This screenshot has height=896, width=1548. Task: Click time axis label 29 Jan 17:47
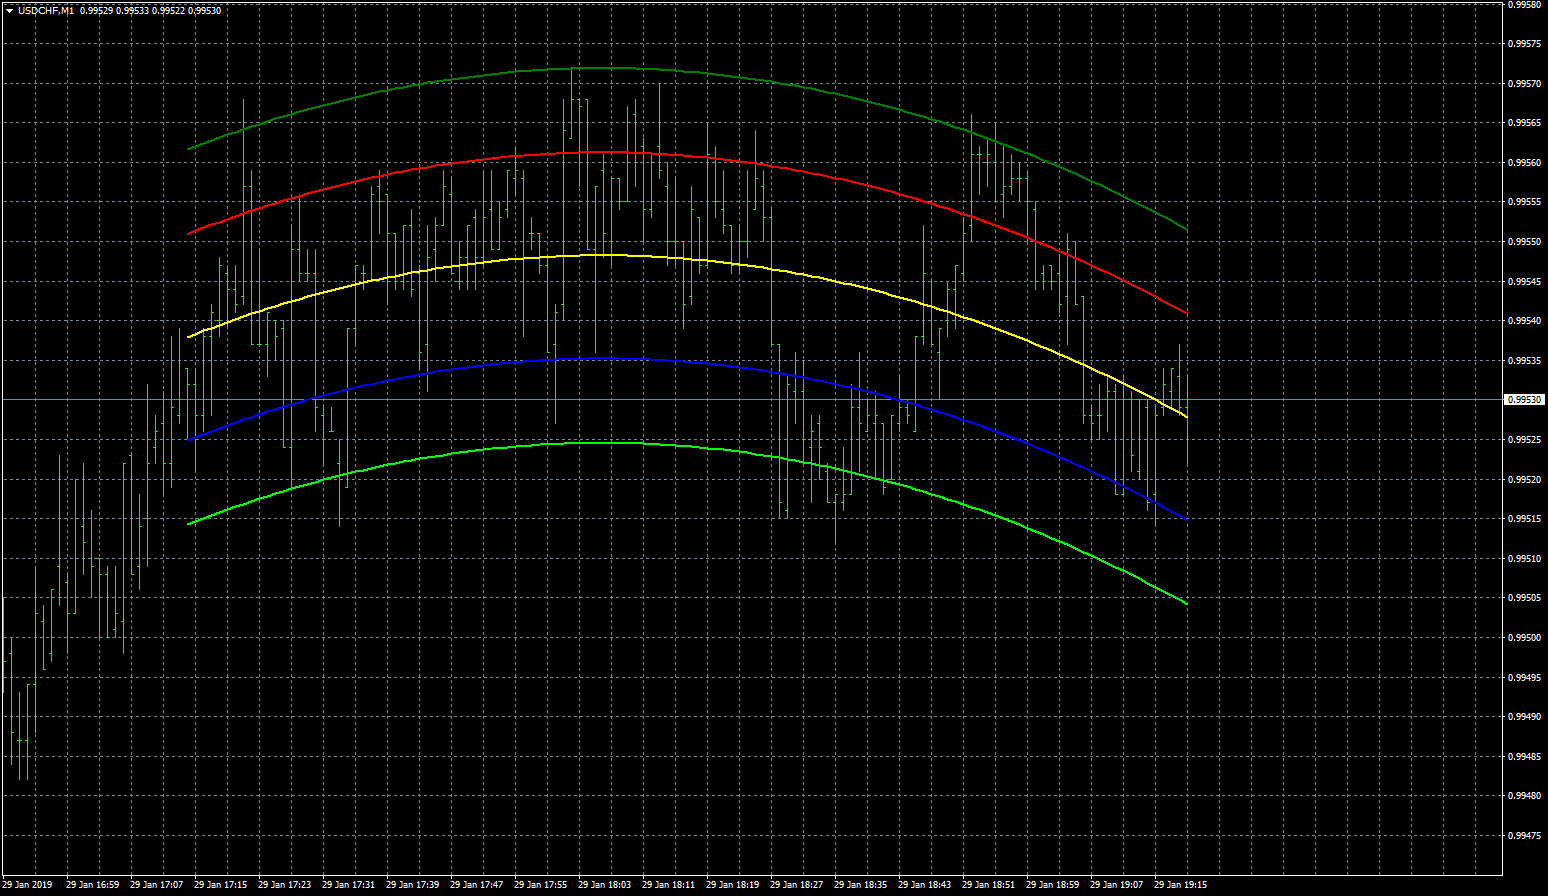click(477, 885)
